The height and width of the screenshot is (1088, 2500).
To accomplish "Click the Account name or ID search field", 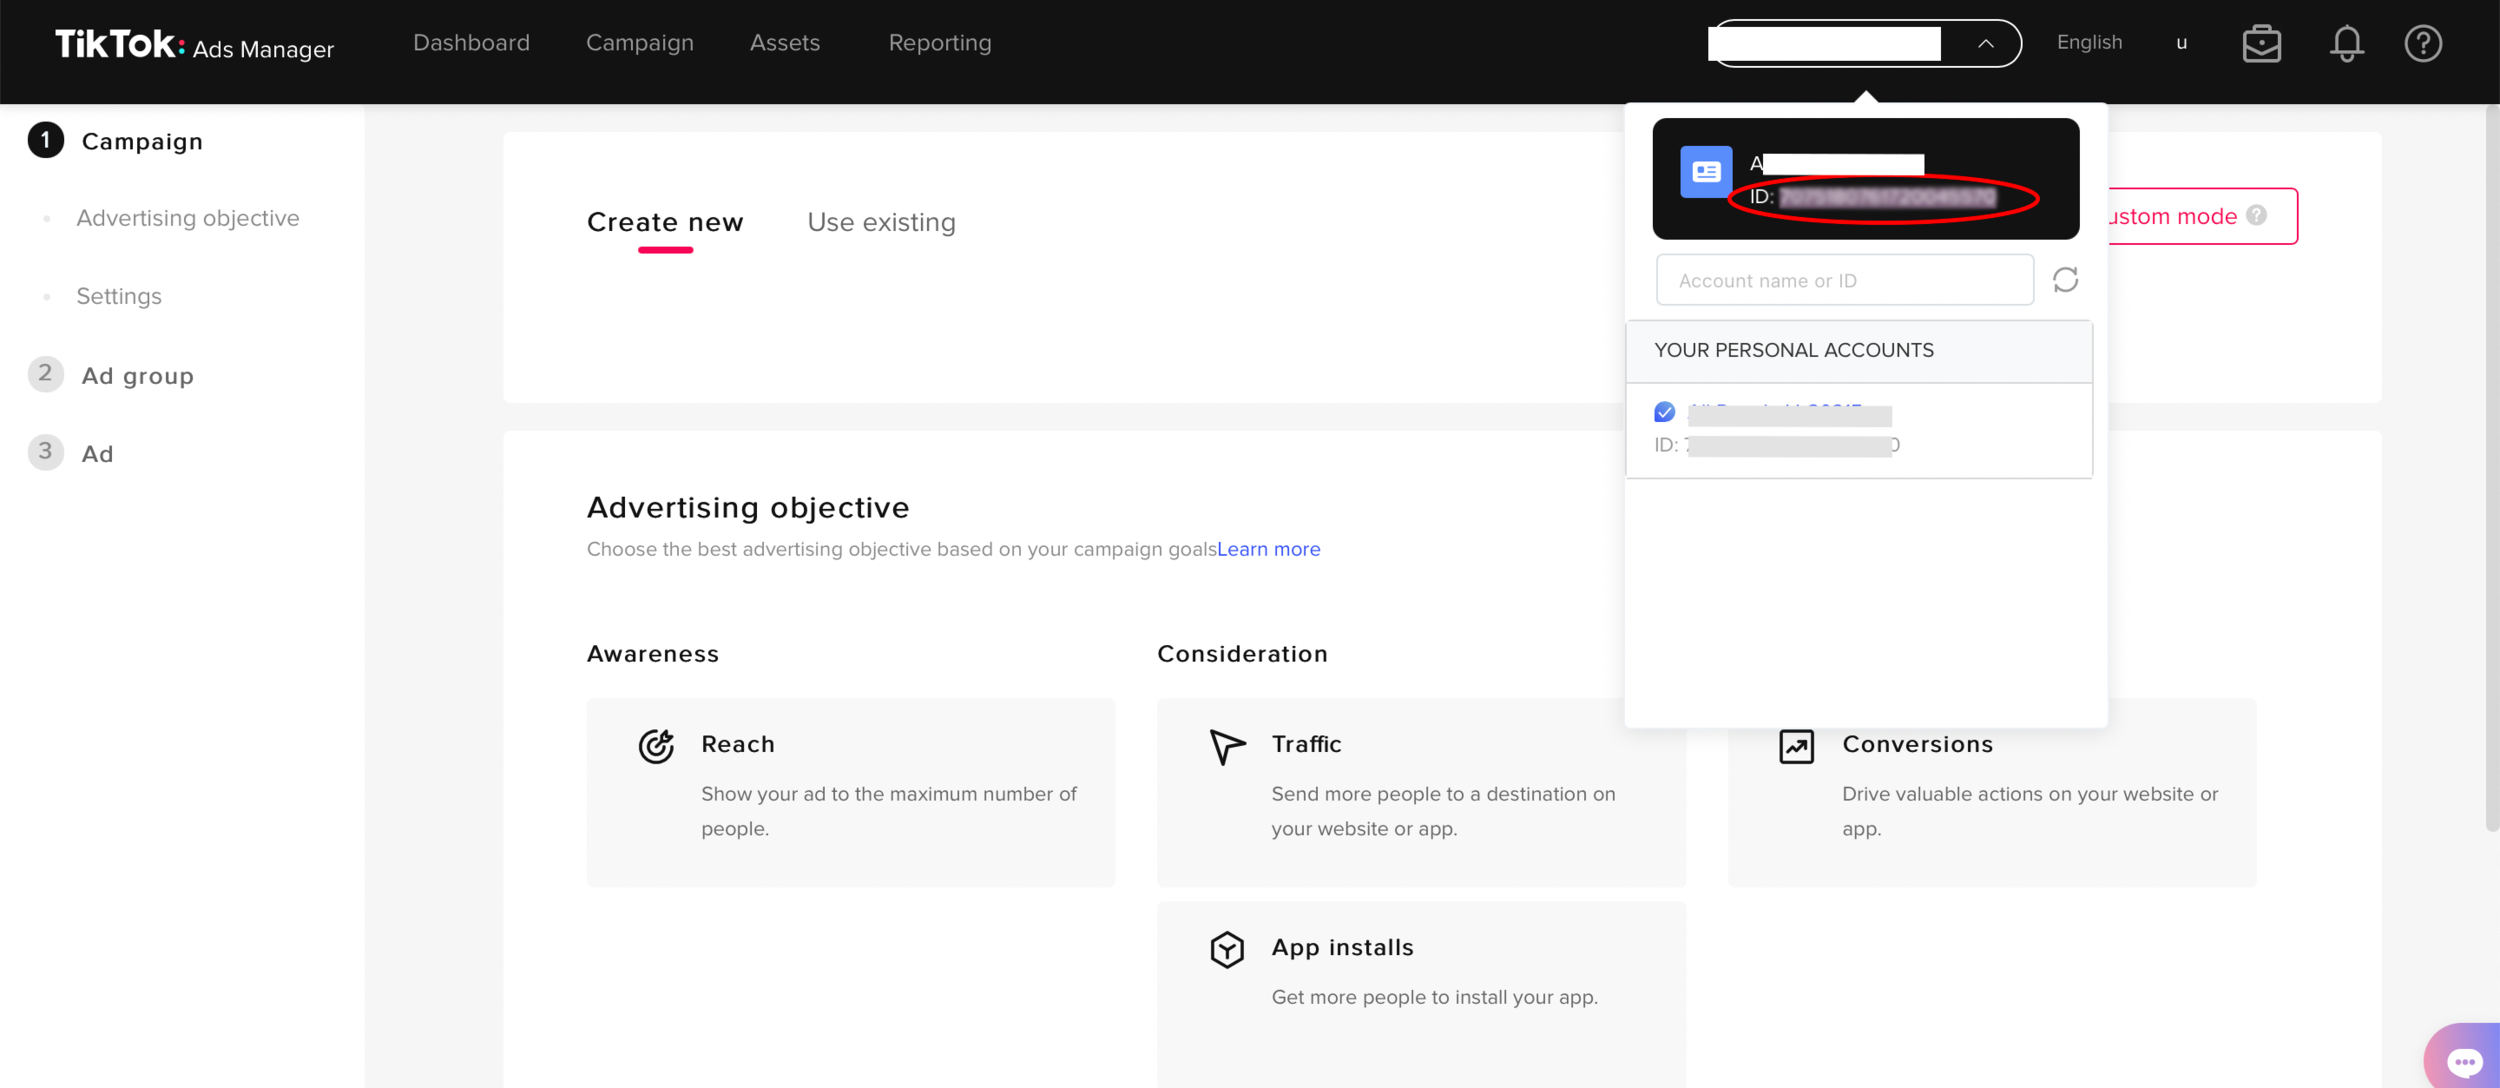I will (1844, 280).
